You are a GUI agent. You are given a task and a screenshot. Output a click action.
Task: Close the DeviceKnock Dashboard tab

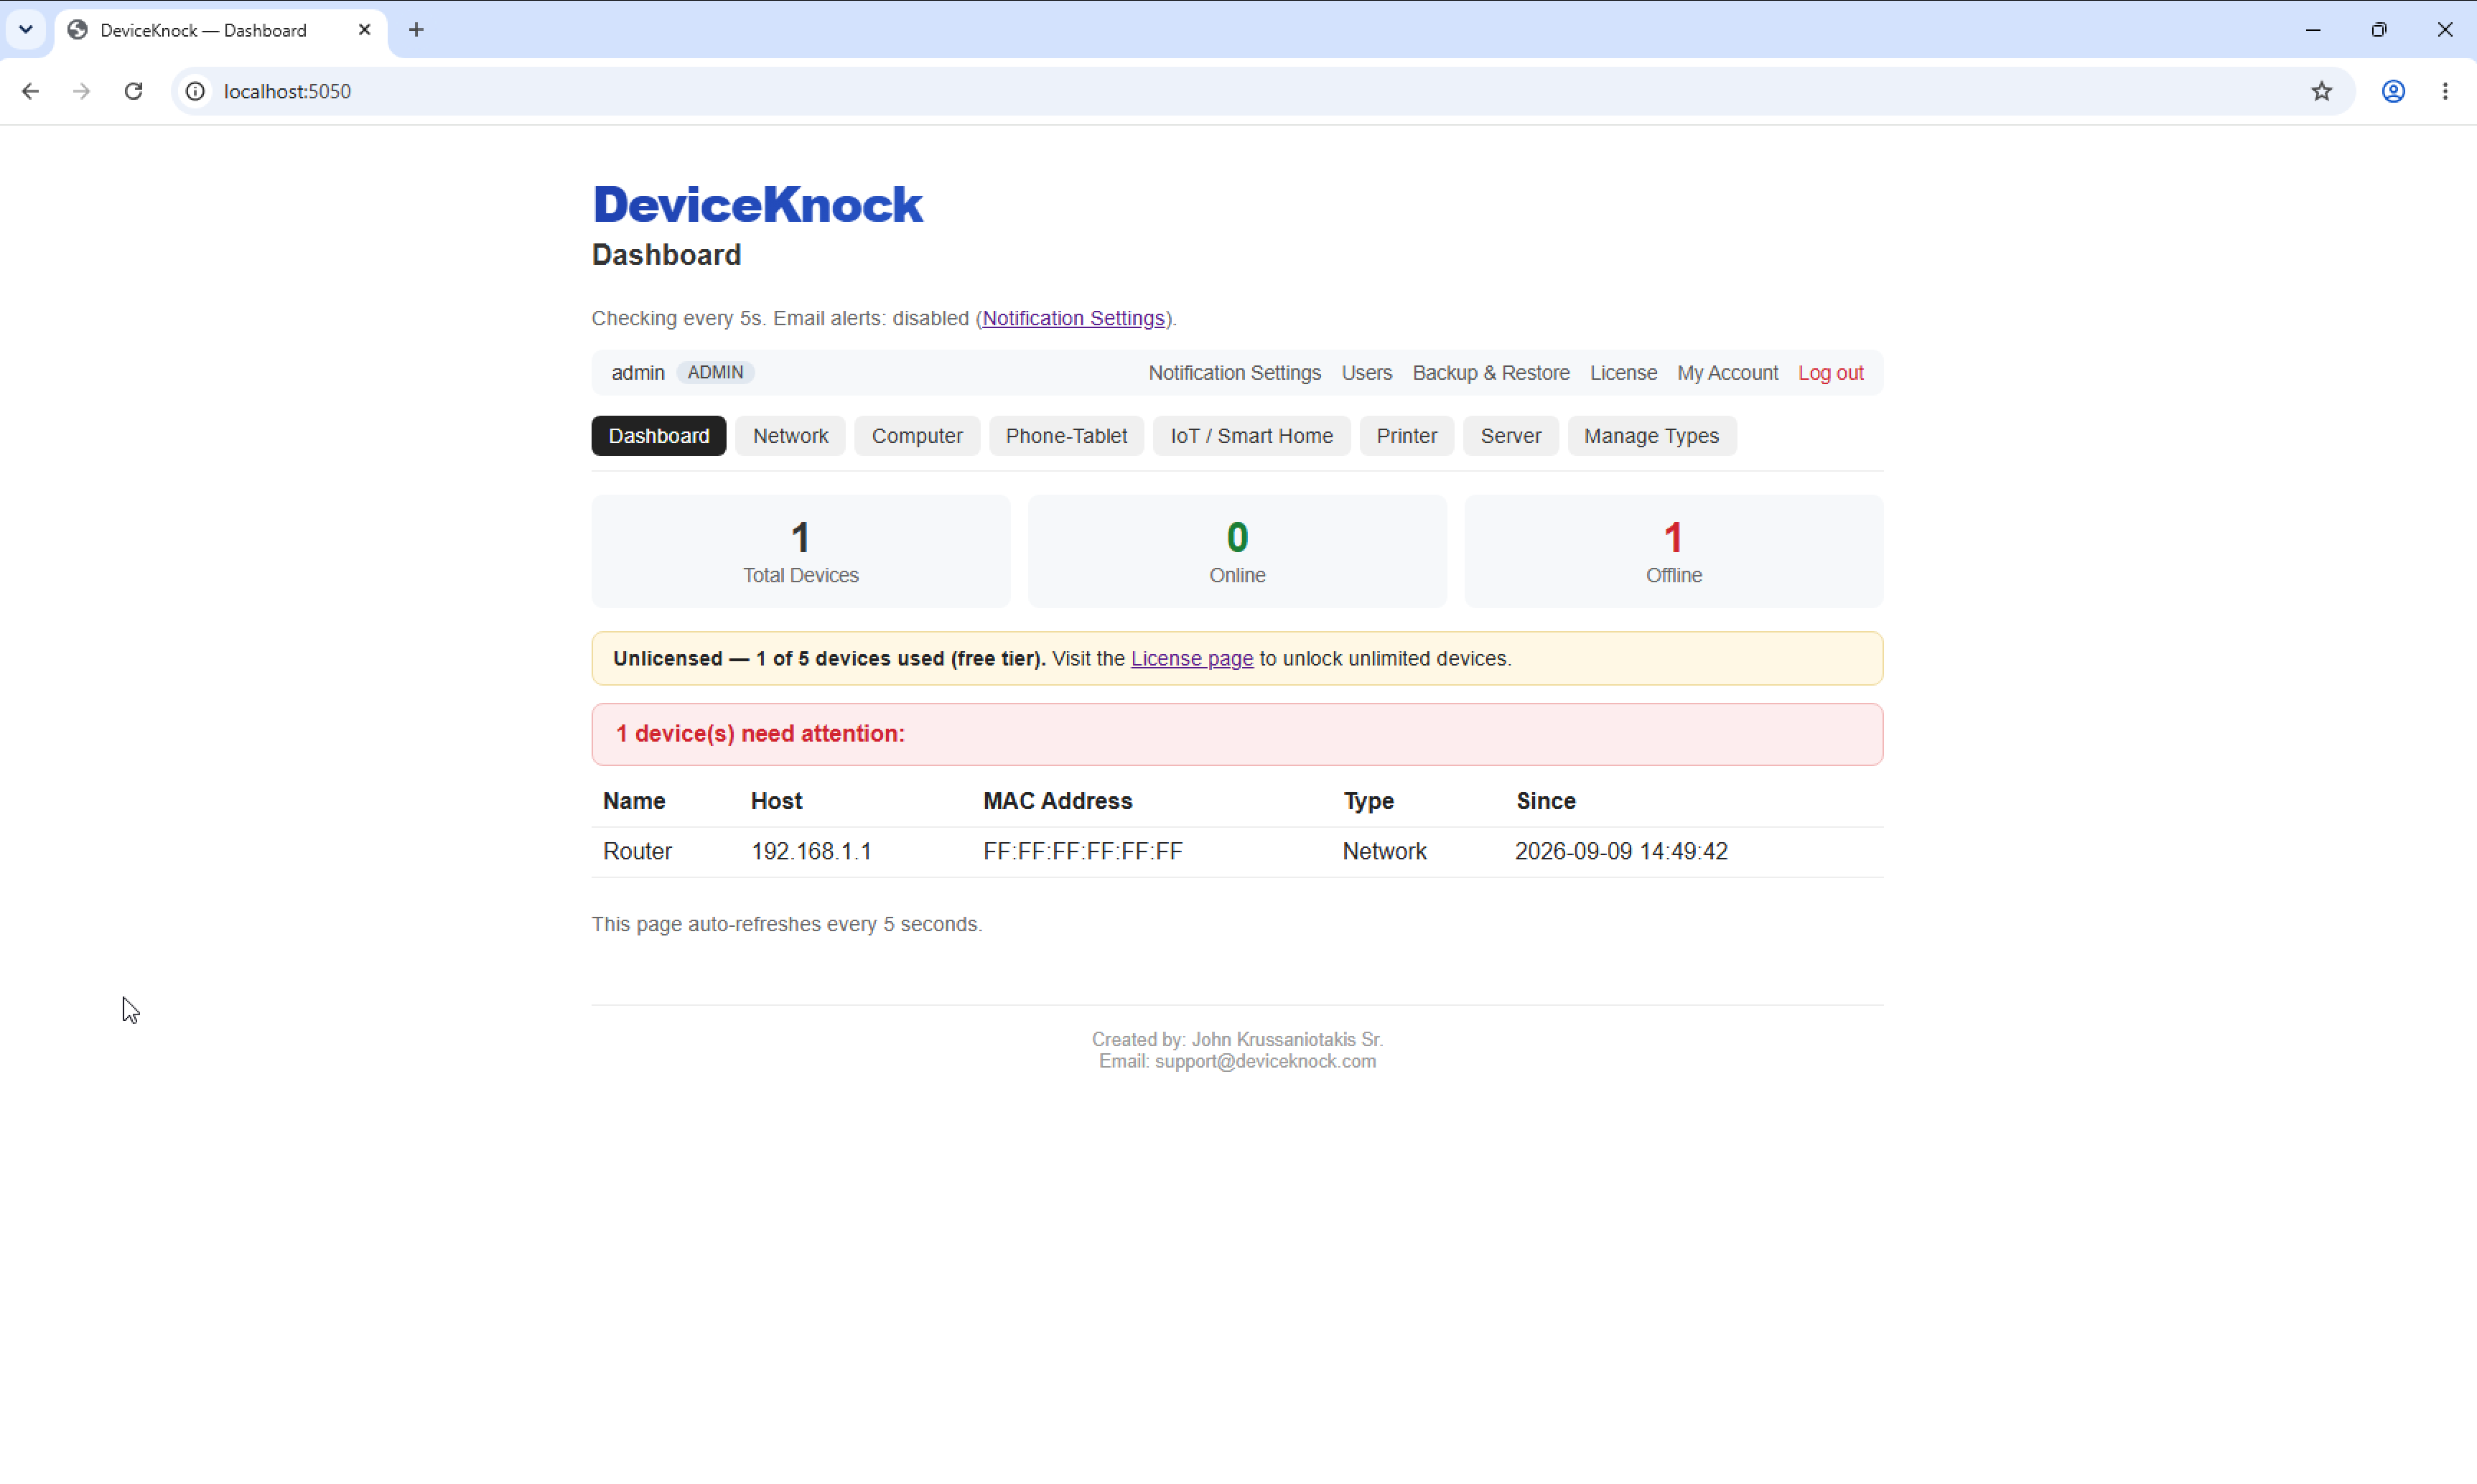(x=365, y=30)
